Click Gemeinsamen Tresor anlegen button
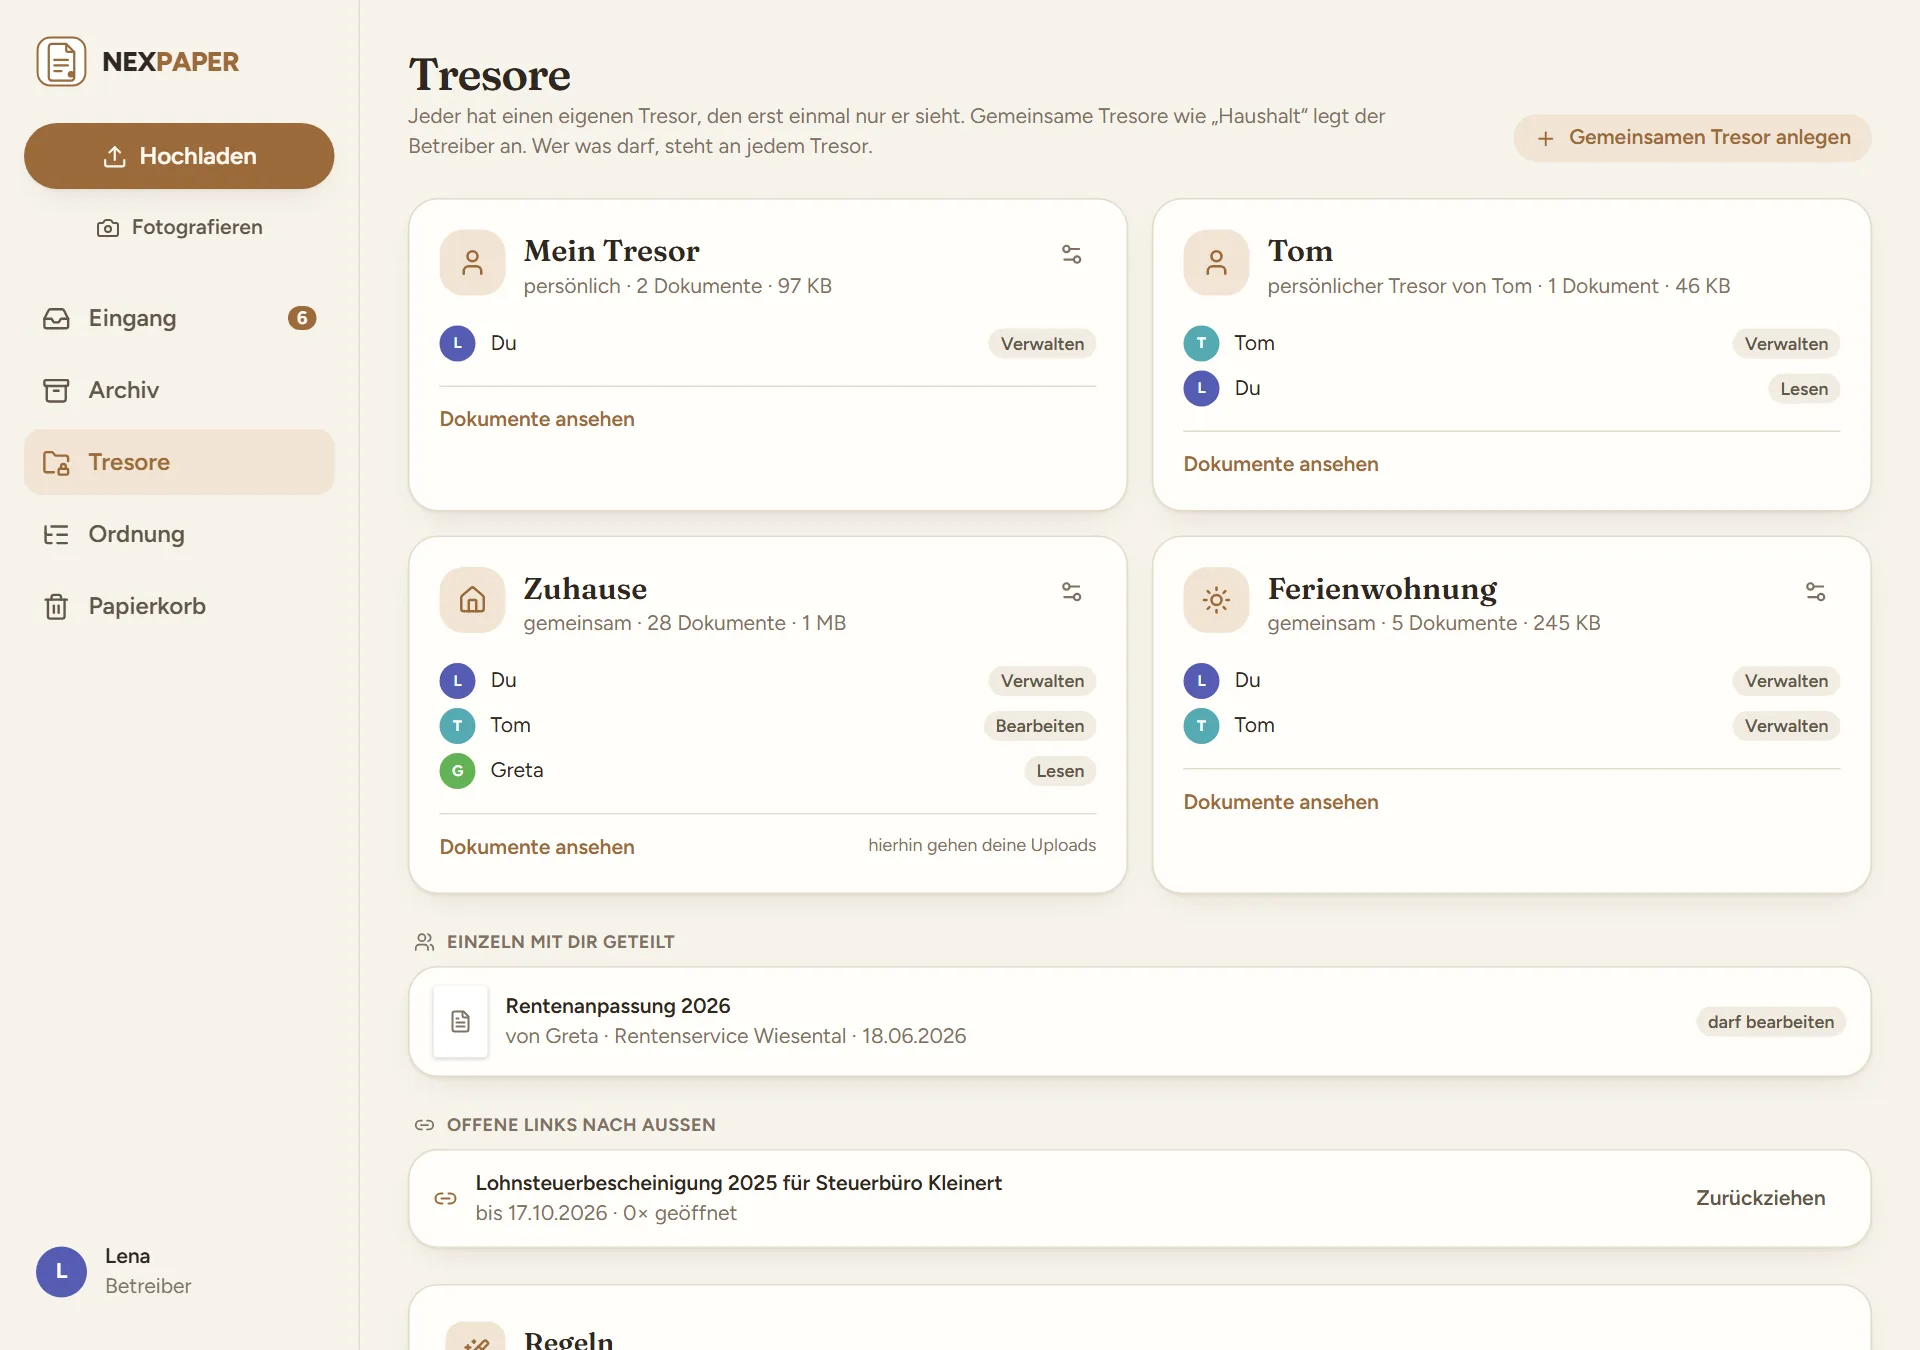 (x=1692, y=138)
